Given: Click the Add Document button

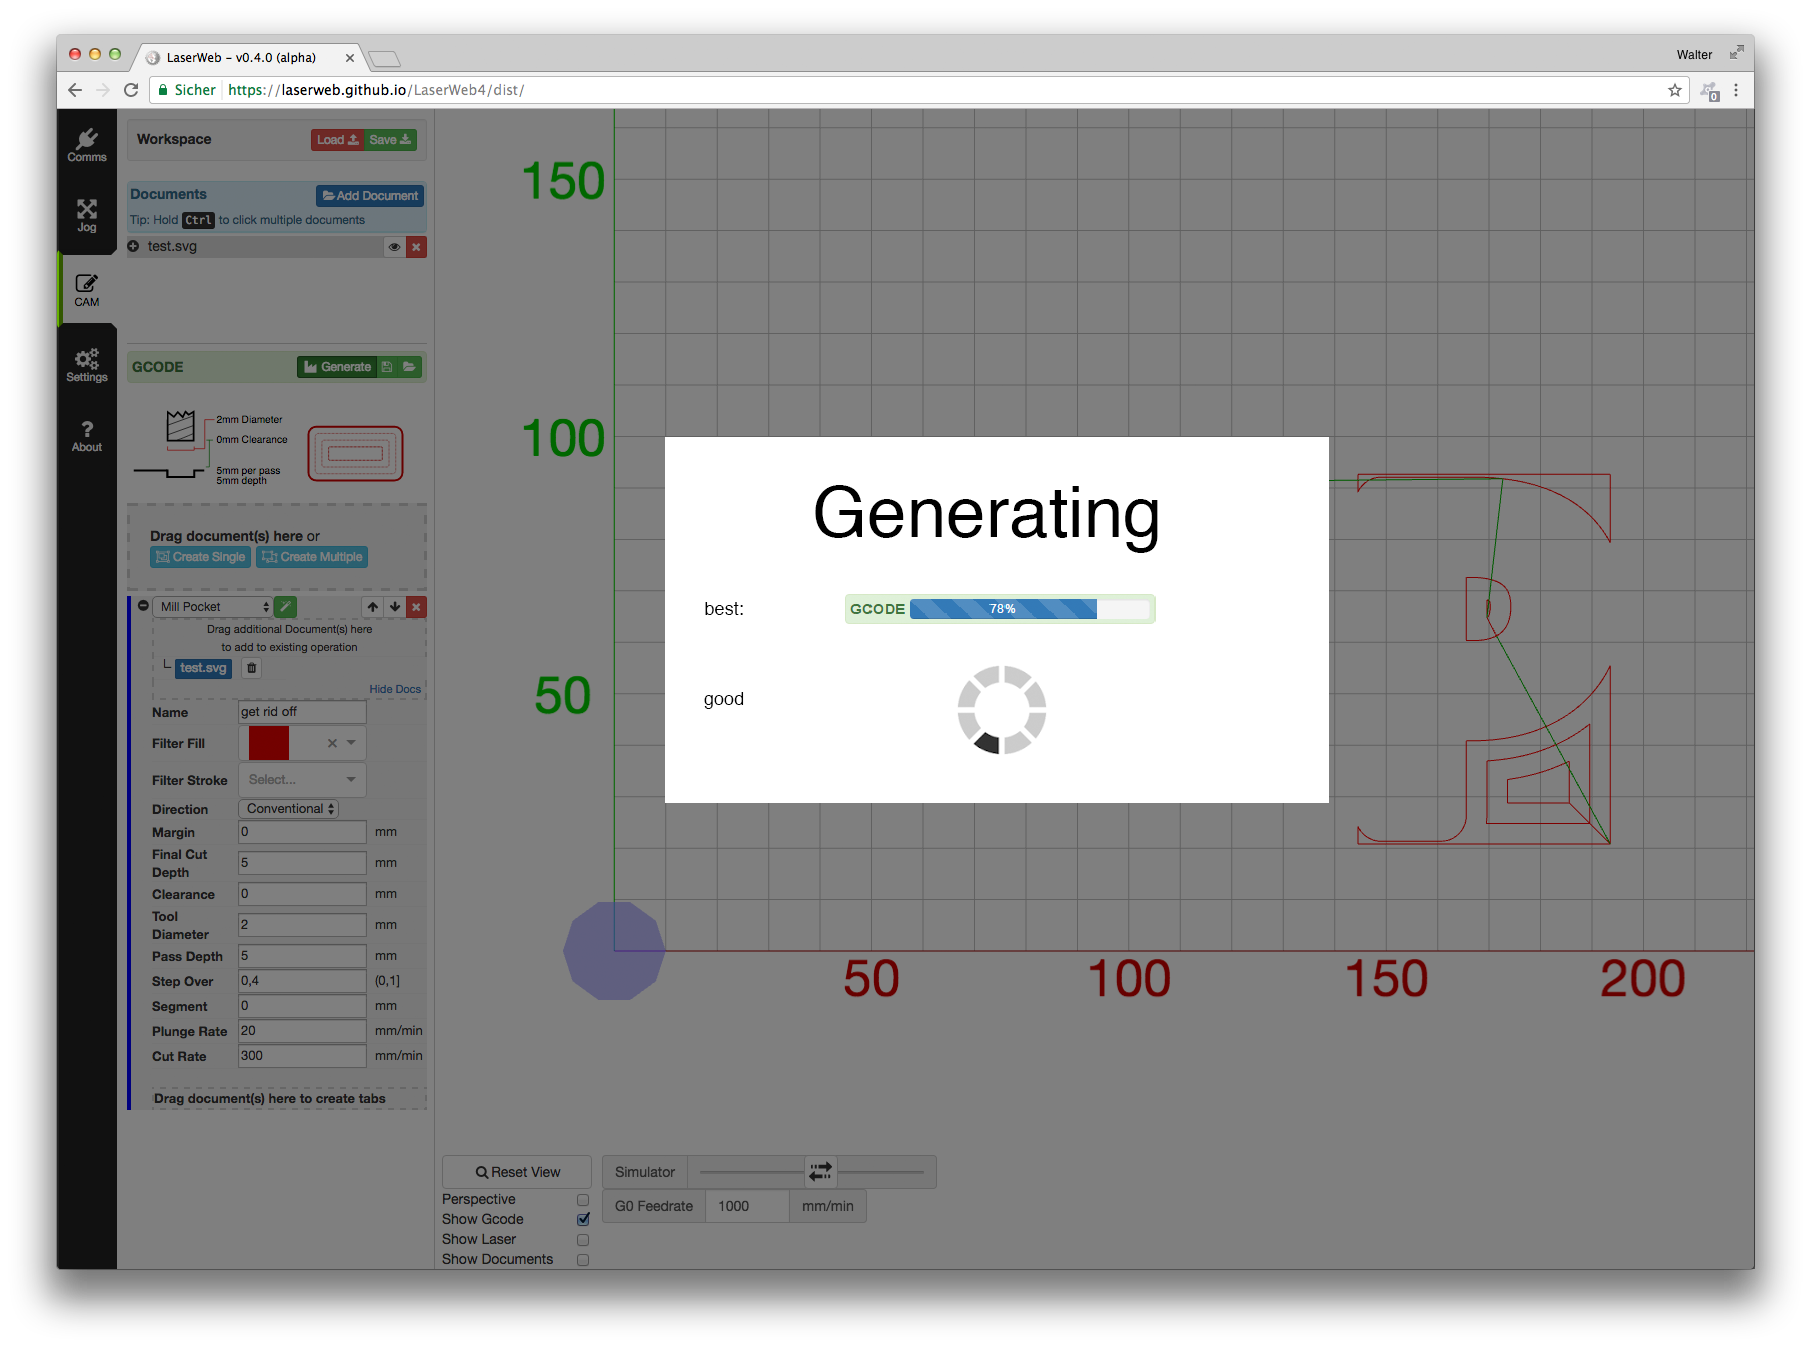Looking at the screenshot, I should [370, 196].
